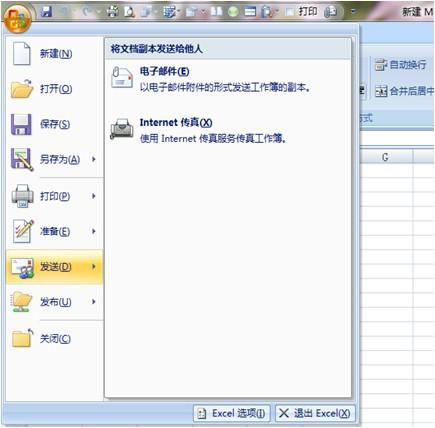Expand the 另存为(A) submenu arrow
The image size is (435, 428).
click(94, 159)
